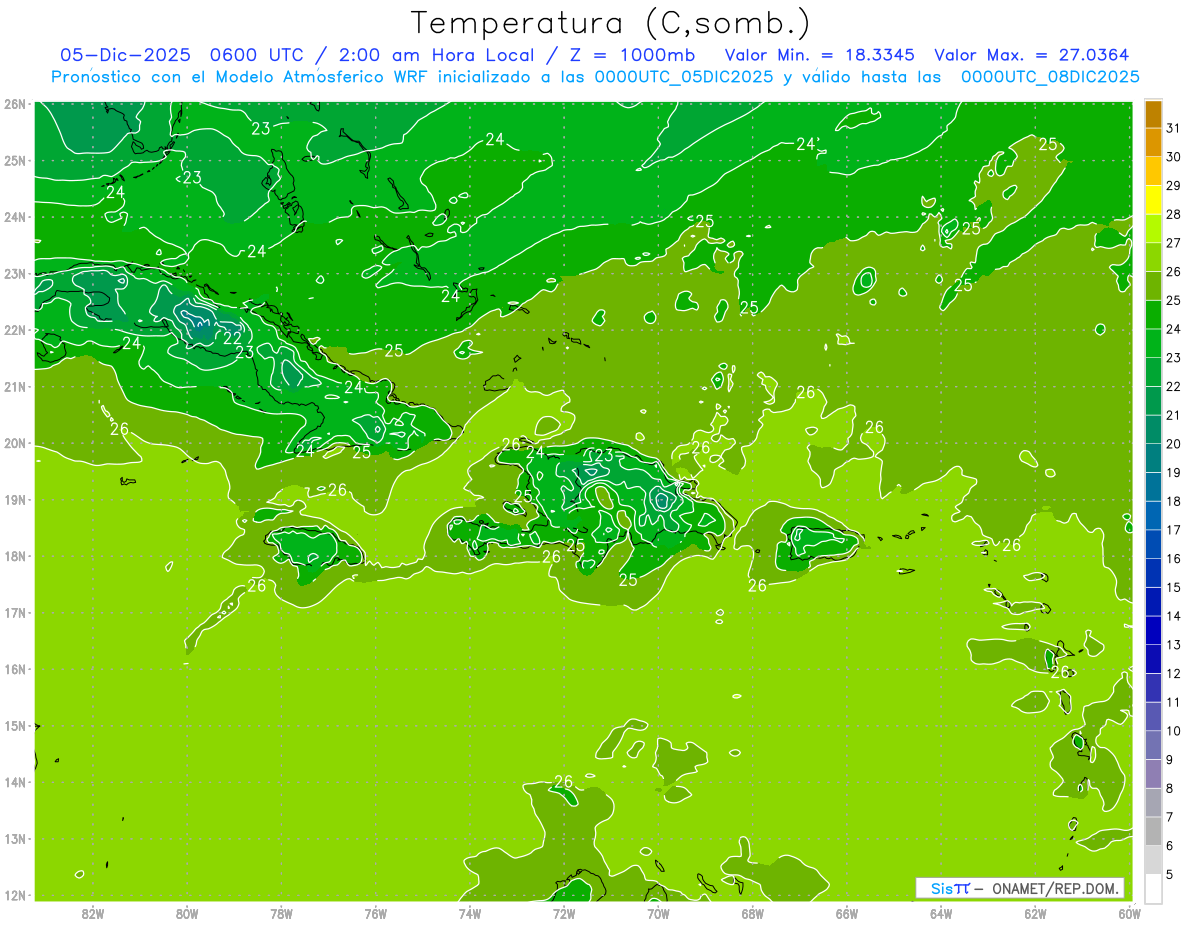Select legend swatch between 19 and 20

(x=1153, y=459)
